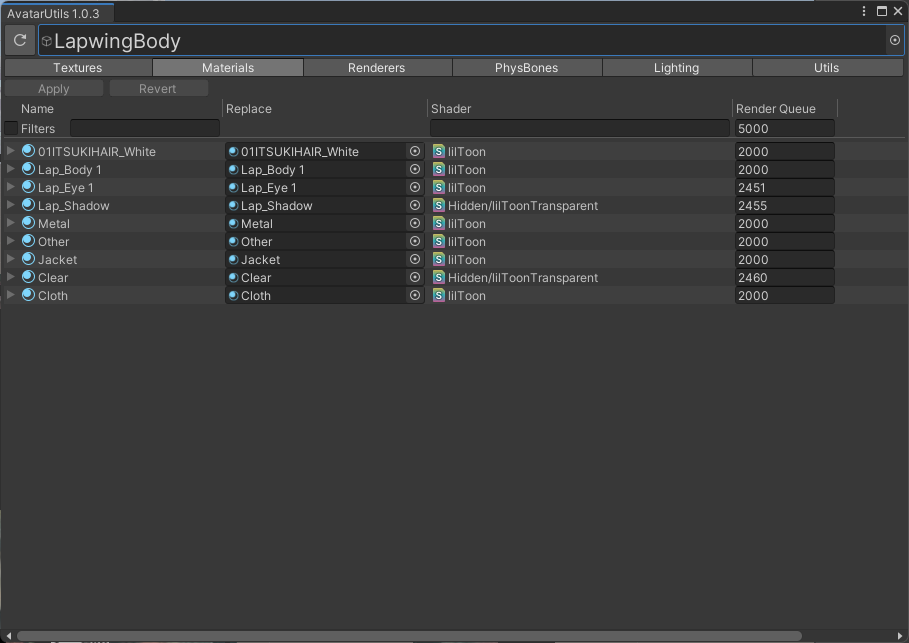Click the horizontal scrollbar at the bottom
909x643 pixels.
pyautogui.click(x=410, y=636)
